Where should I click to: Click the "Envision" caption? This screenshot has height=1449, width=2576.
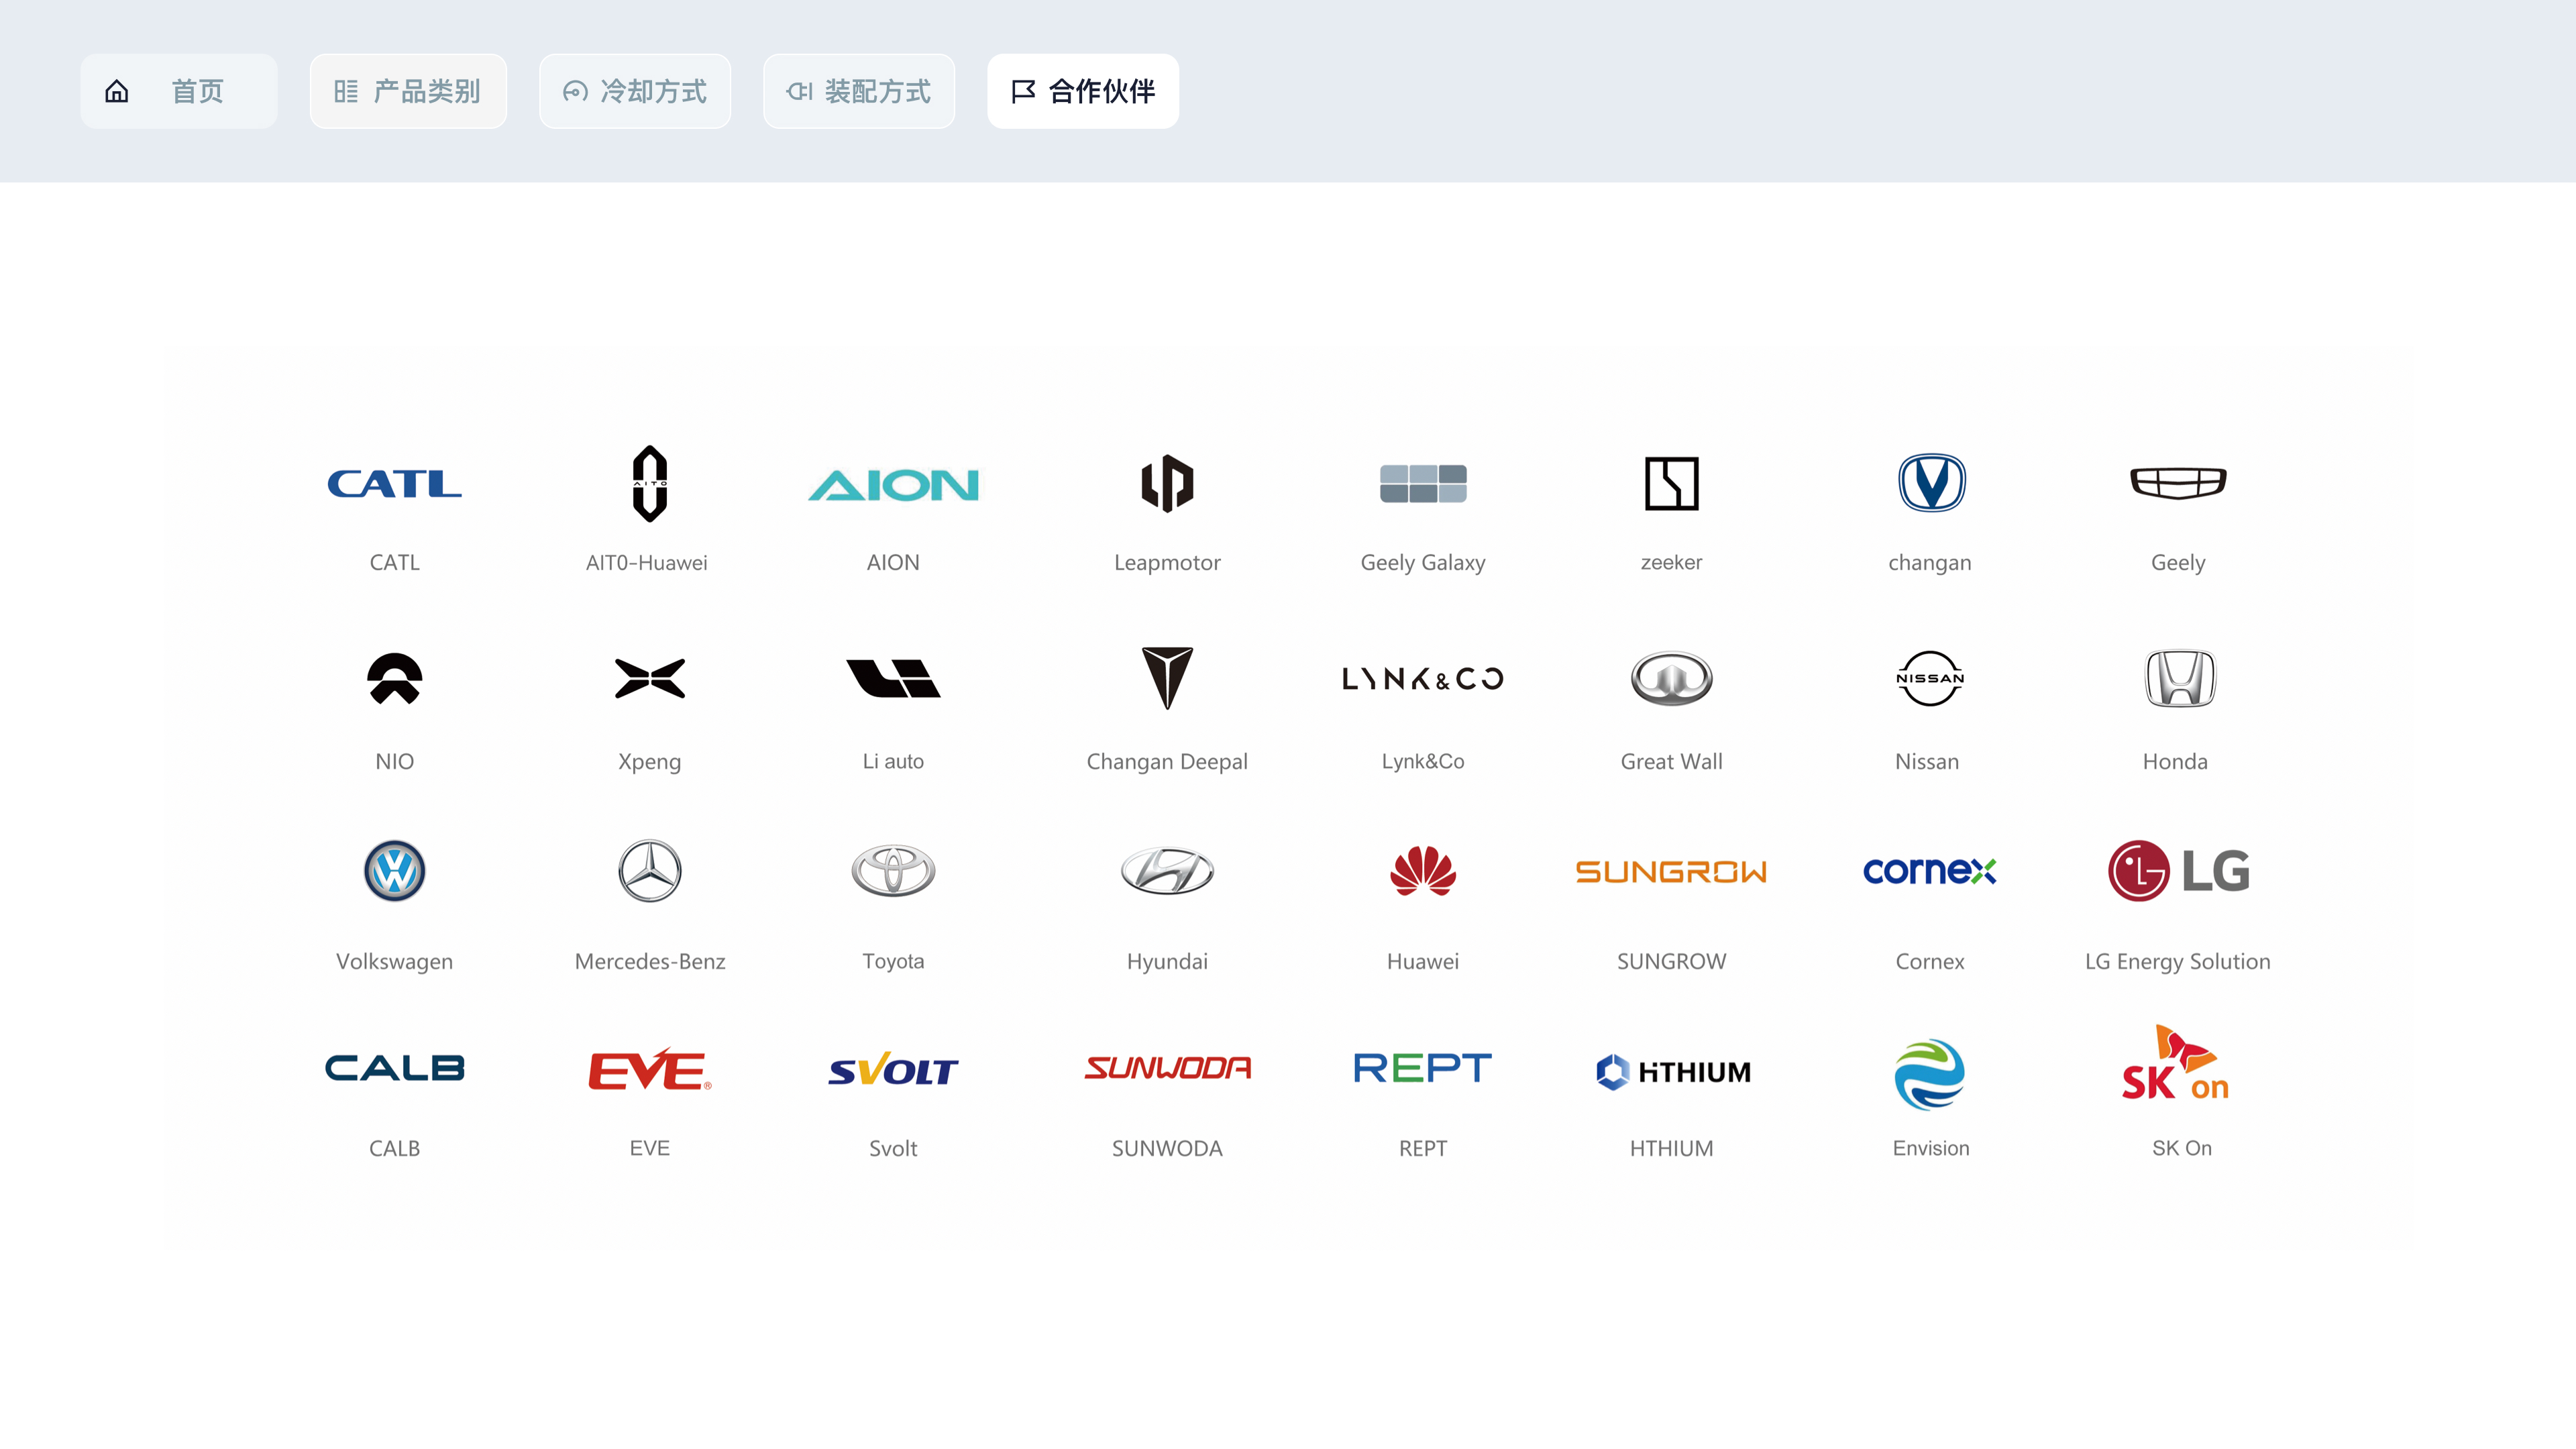pyautogui.click(x=1931, y=1148)
